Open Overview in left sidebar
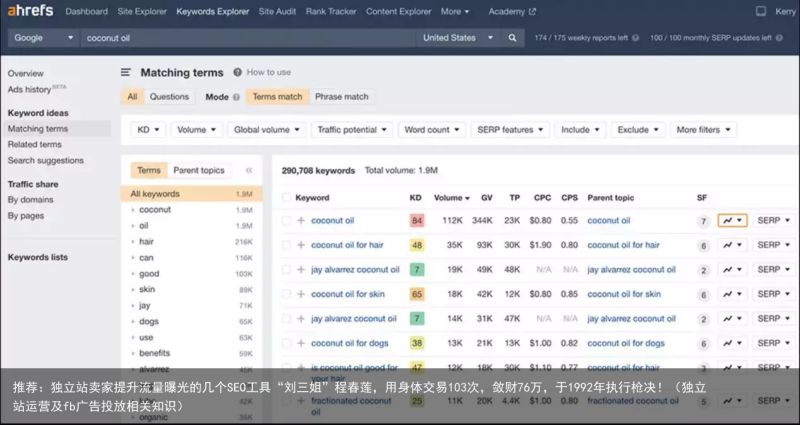The height and width of the screenshot is (425, 800). pos(26,73)
